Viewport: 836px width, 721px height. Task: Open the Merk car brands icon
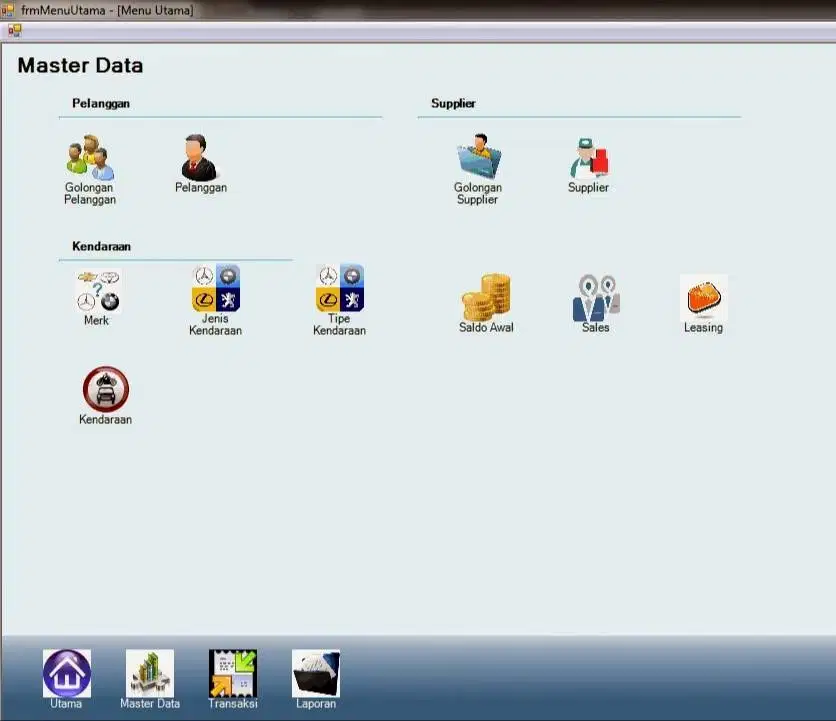[x=97, y=291]
